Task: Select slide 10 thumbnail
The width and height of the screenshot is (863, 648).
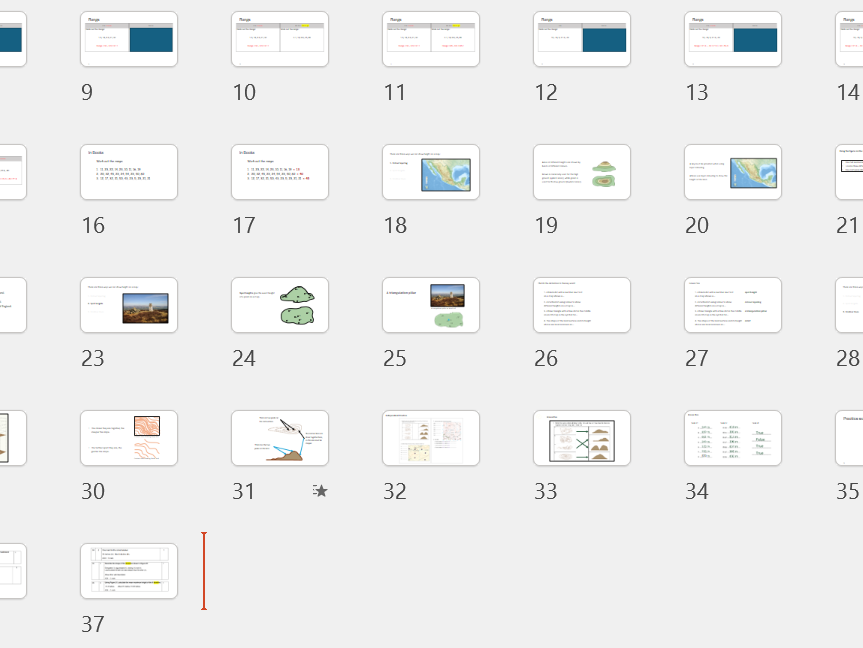Action: pyautogui.click(x=280, y=40)
